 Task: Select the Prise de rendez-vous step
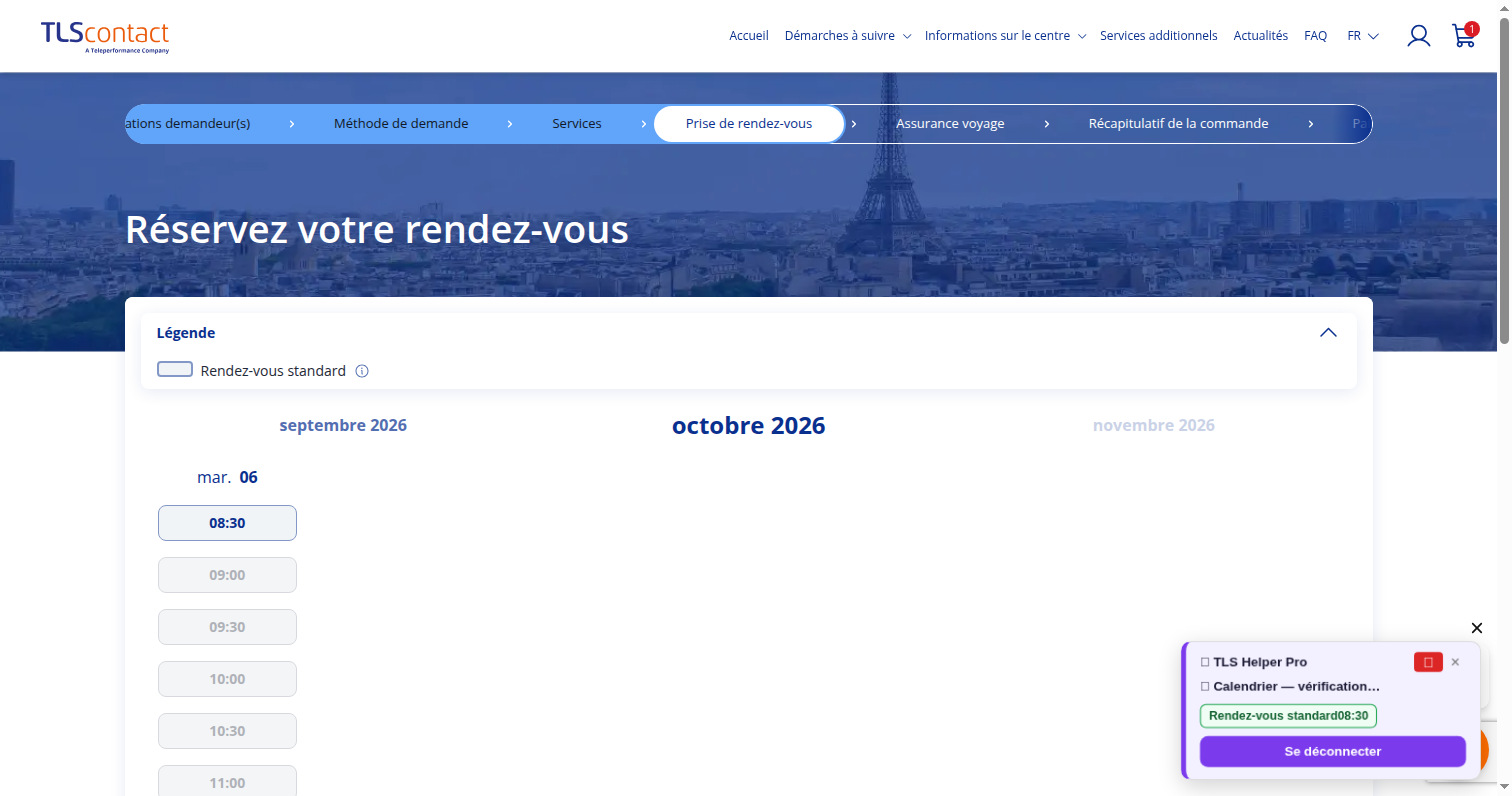pos(749,124)
